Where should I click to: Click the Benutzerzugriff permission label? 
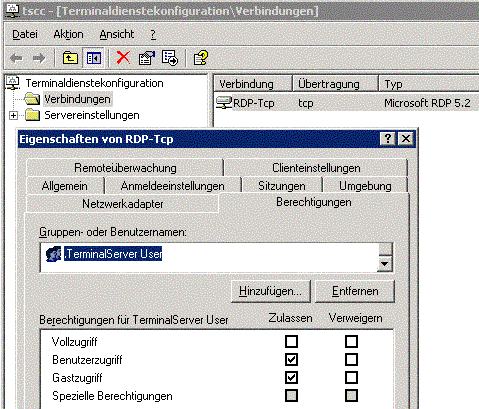87,360
